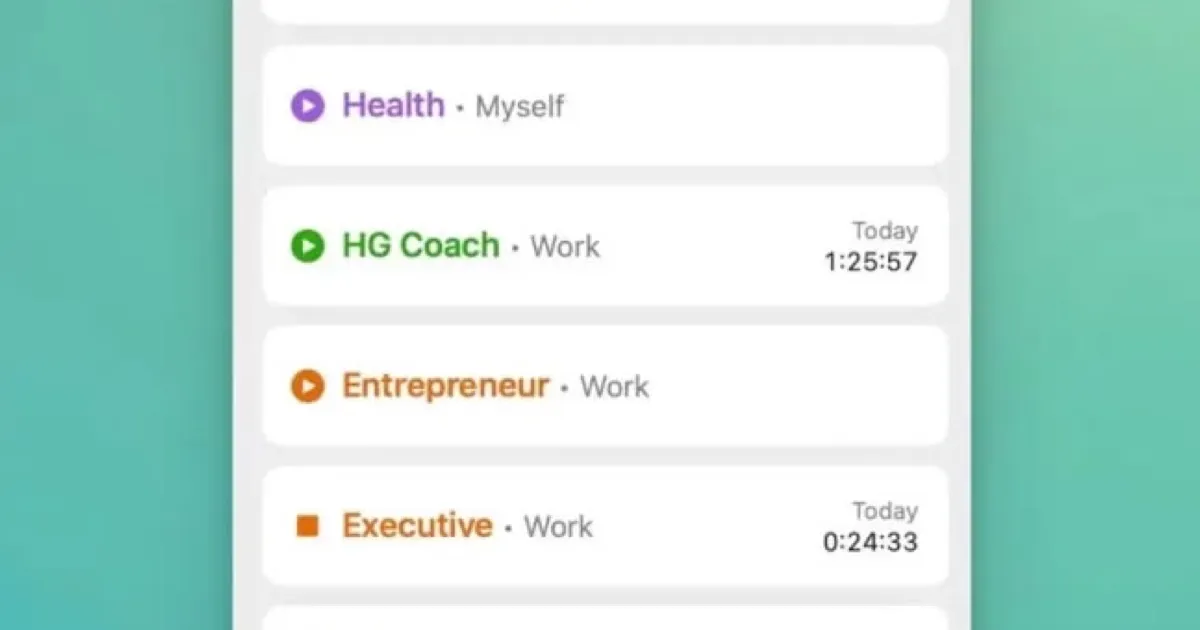The width and height of the screenshot is (1200, 630).
Task: Click HG Coach's elapsed time 1:25:57
Action: (868, 261)
